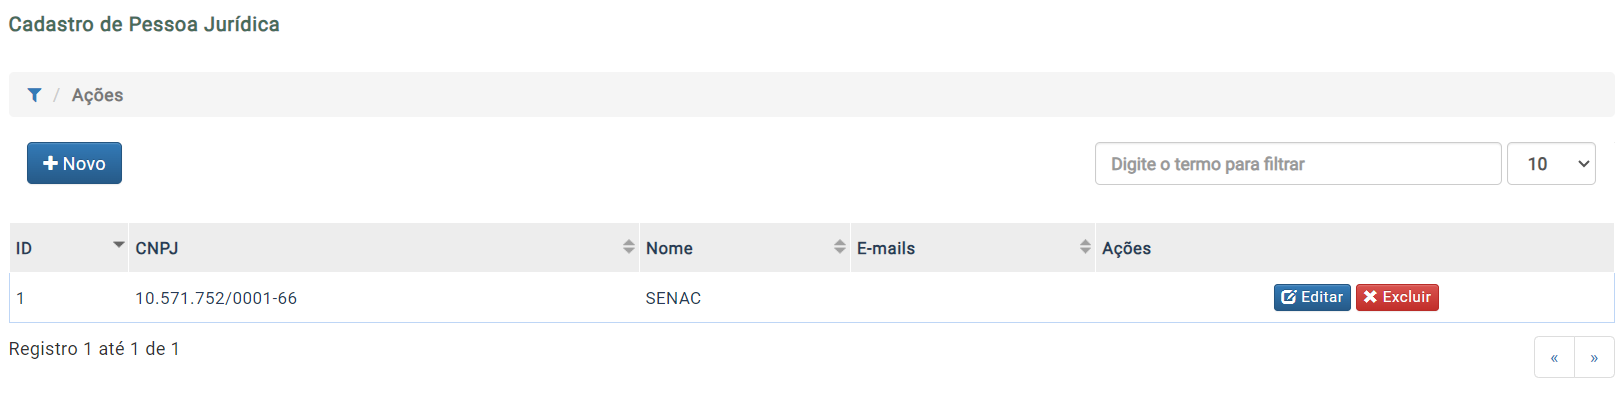The height and width of the screenshot is (393, 1622).
Task: Click the Nome column header
Action: coord(745,248)
